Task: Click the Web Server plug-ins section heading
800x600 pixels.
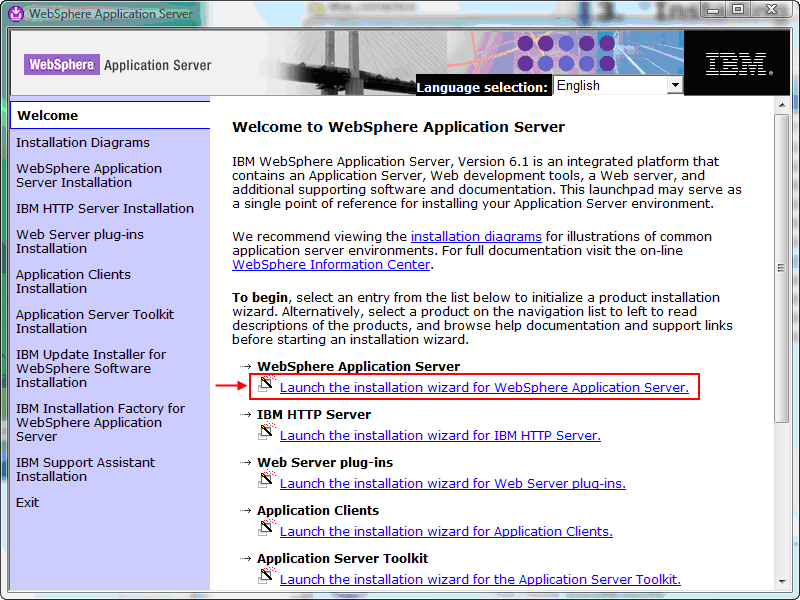Action: pos(325,463)
